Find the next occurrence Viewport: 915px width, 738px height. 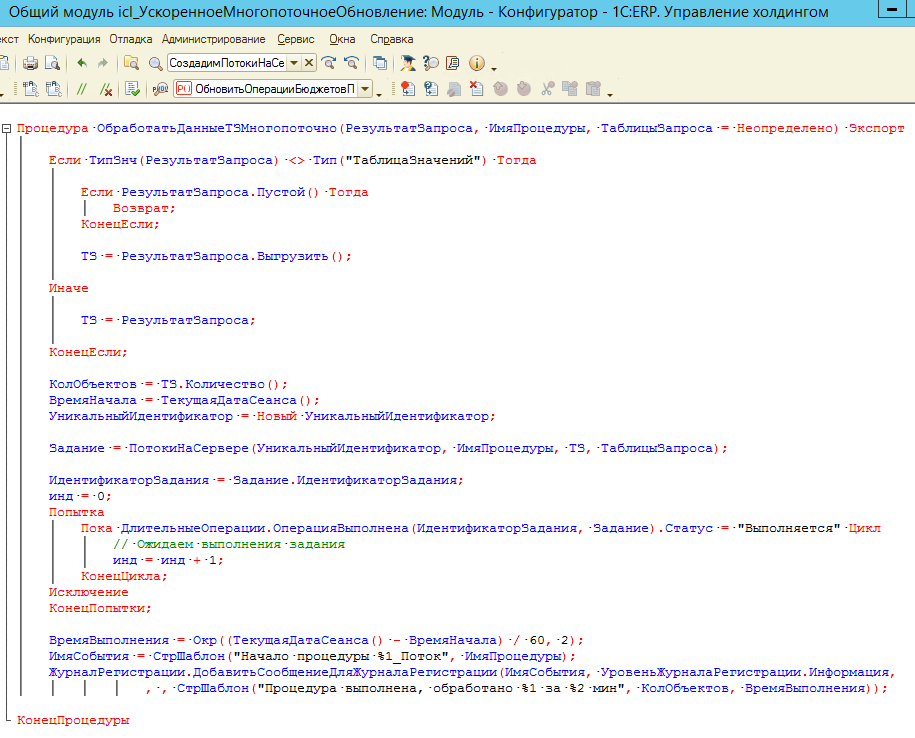329,63
